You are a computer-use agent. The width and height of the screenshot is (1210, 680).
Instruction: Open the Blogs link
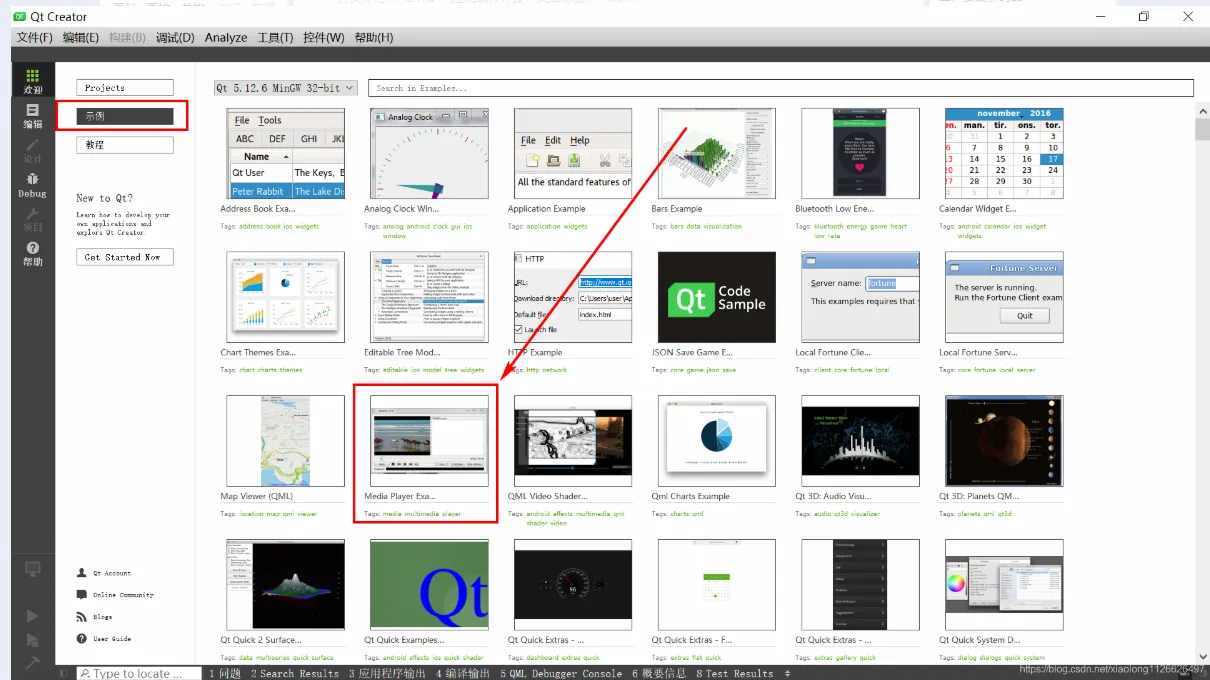click(103, 617)
